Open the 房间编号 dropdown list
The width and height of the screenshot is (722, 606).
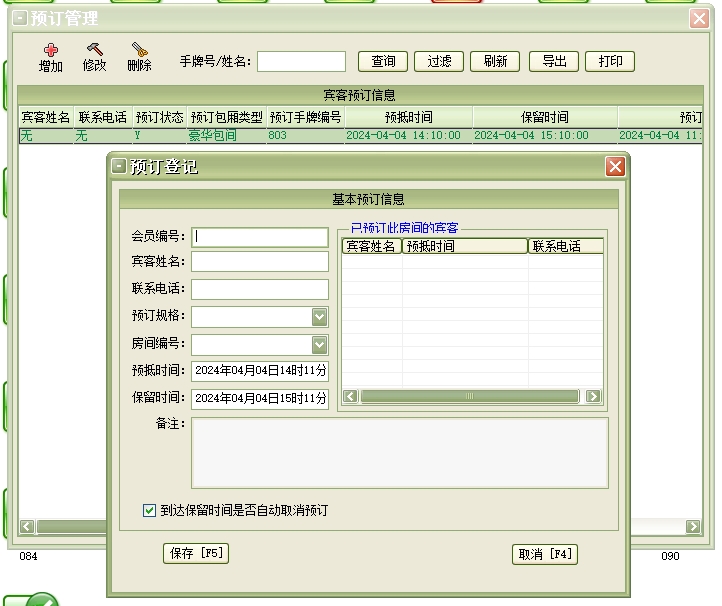click(x=319, y=345)
